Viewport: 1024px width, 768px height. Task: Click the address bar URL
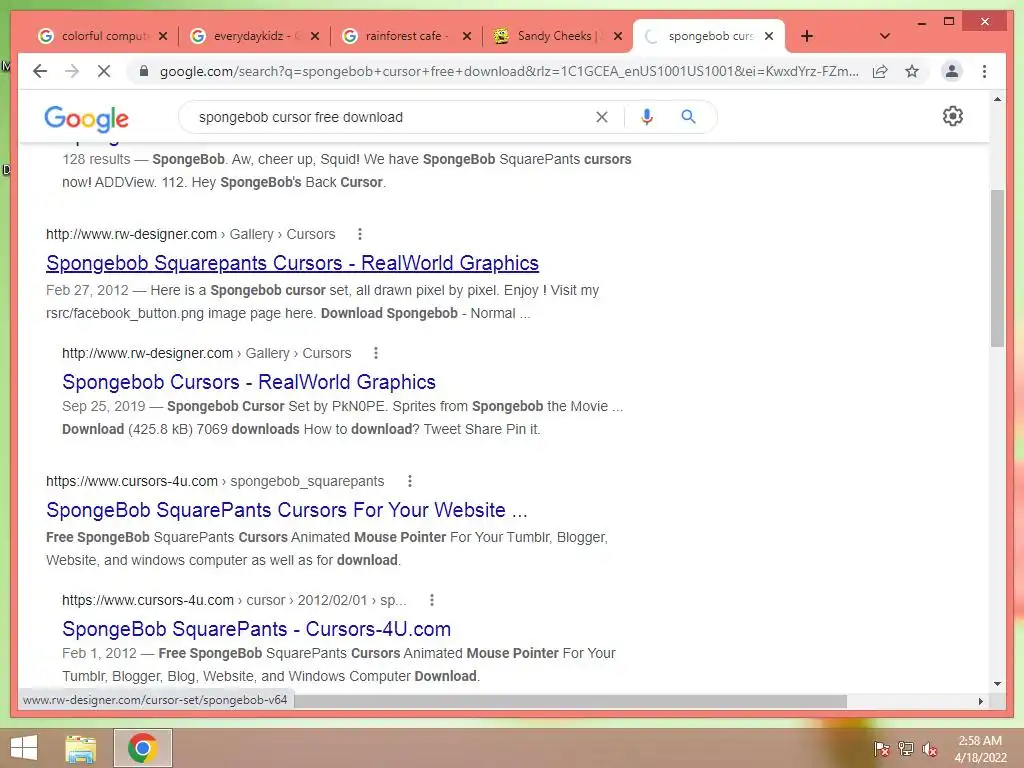point(509,71)
